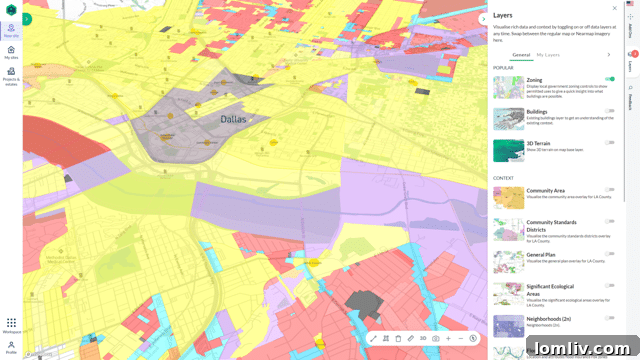Expand the left panel with green arrow
Screen dimensions: 640x360
(x=27, y=19)
